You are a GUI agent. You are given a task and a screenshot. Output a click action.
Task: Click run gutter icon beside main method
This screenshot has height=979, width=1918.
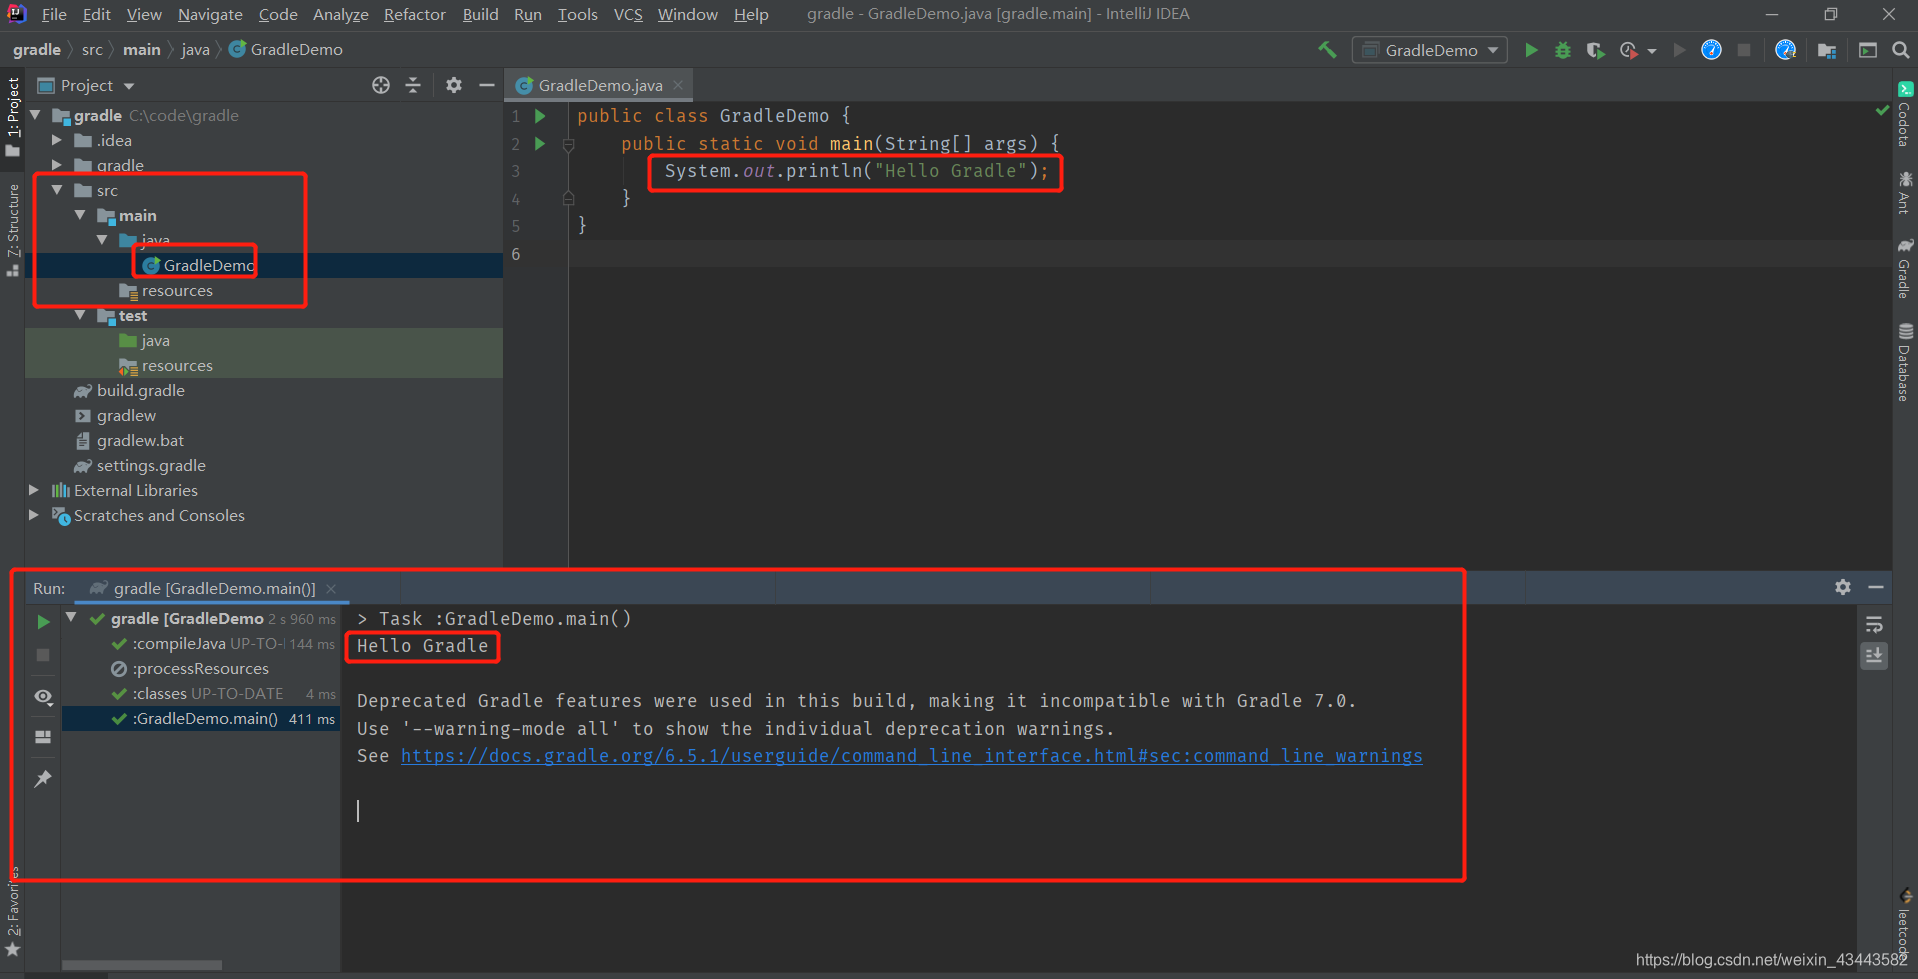pyautogui.click(x=540, y=144)
